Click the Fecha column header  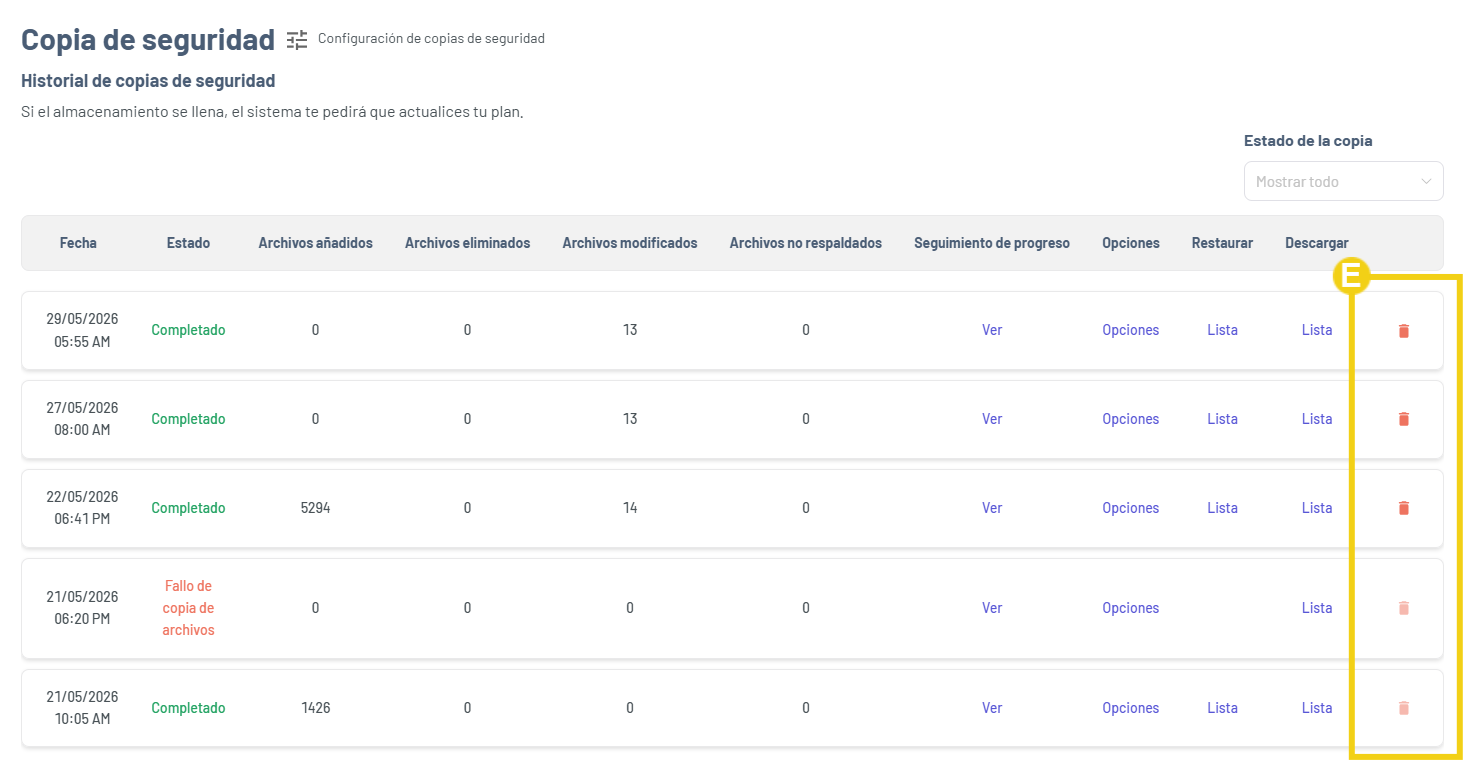pos(78,243)
